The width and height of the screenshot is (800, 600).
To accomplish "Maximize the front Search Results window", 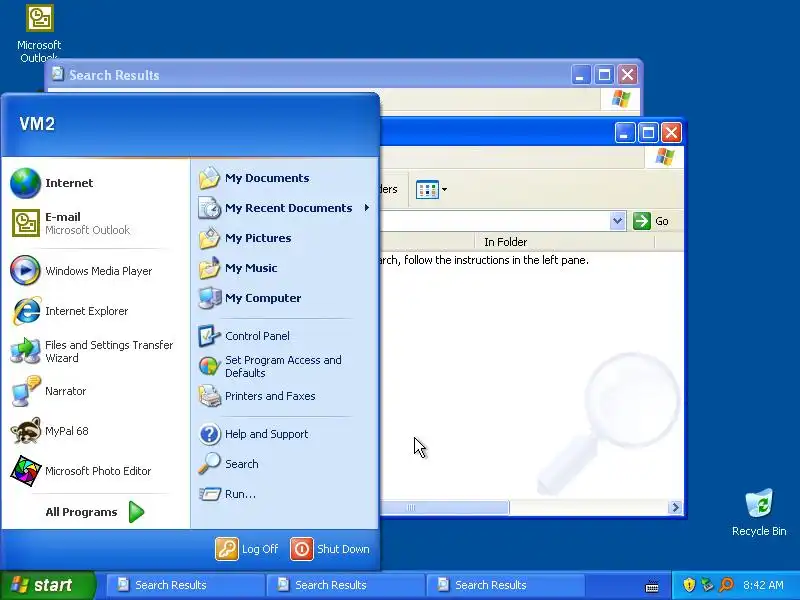I will [x=648, y=133].
